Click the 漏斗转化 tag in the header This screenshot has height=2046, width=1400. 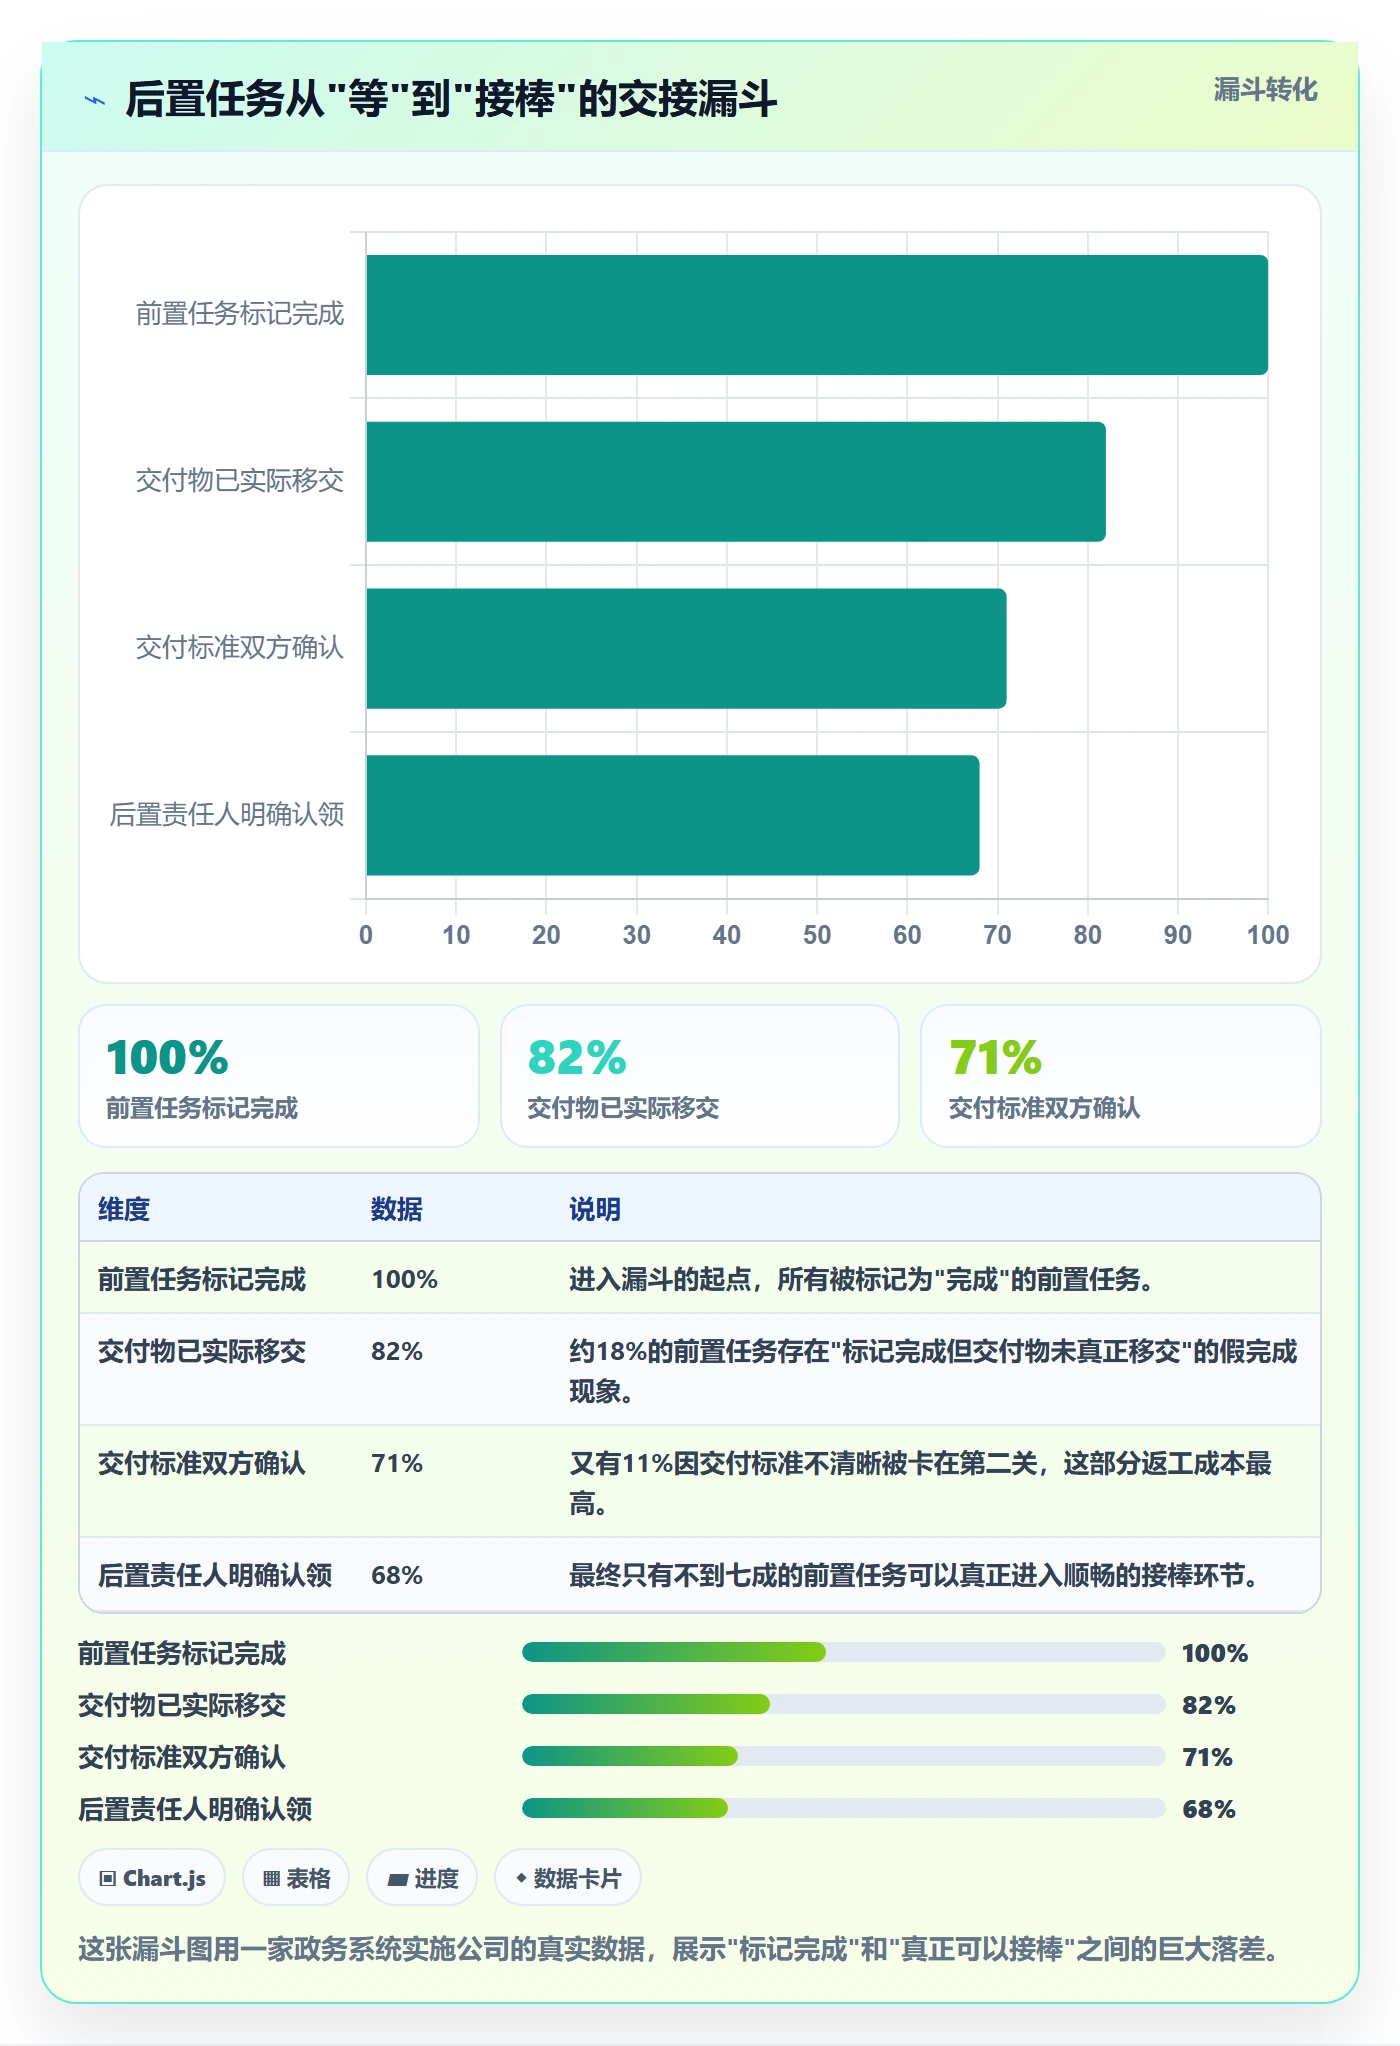pos(1265,90)
